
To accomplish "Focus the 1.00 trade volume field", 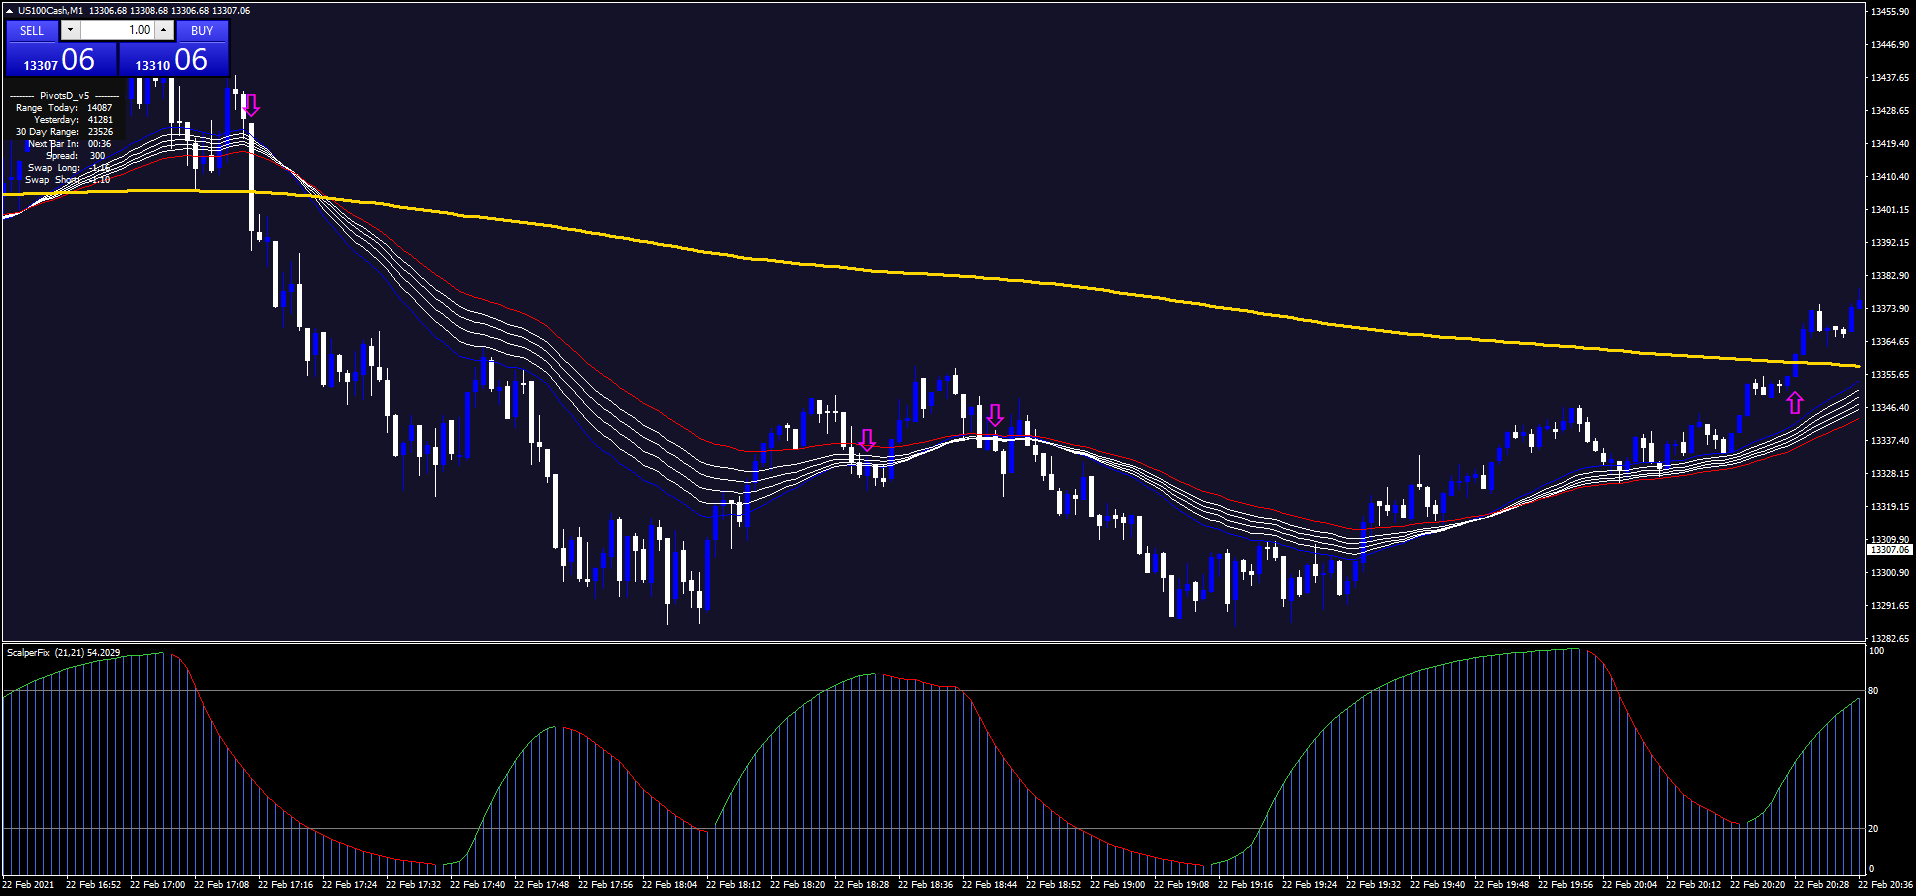I will coord(117,30).
